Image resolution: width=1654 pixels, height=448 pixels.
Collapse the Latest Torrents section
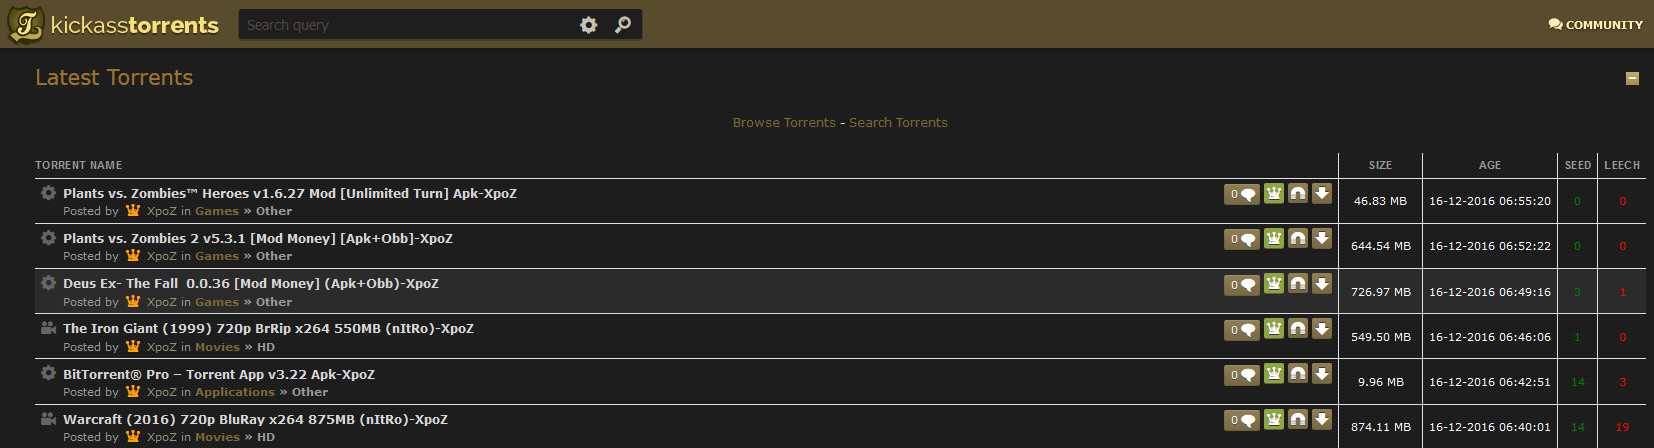tap(1632, 78)
